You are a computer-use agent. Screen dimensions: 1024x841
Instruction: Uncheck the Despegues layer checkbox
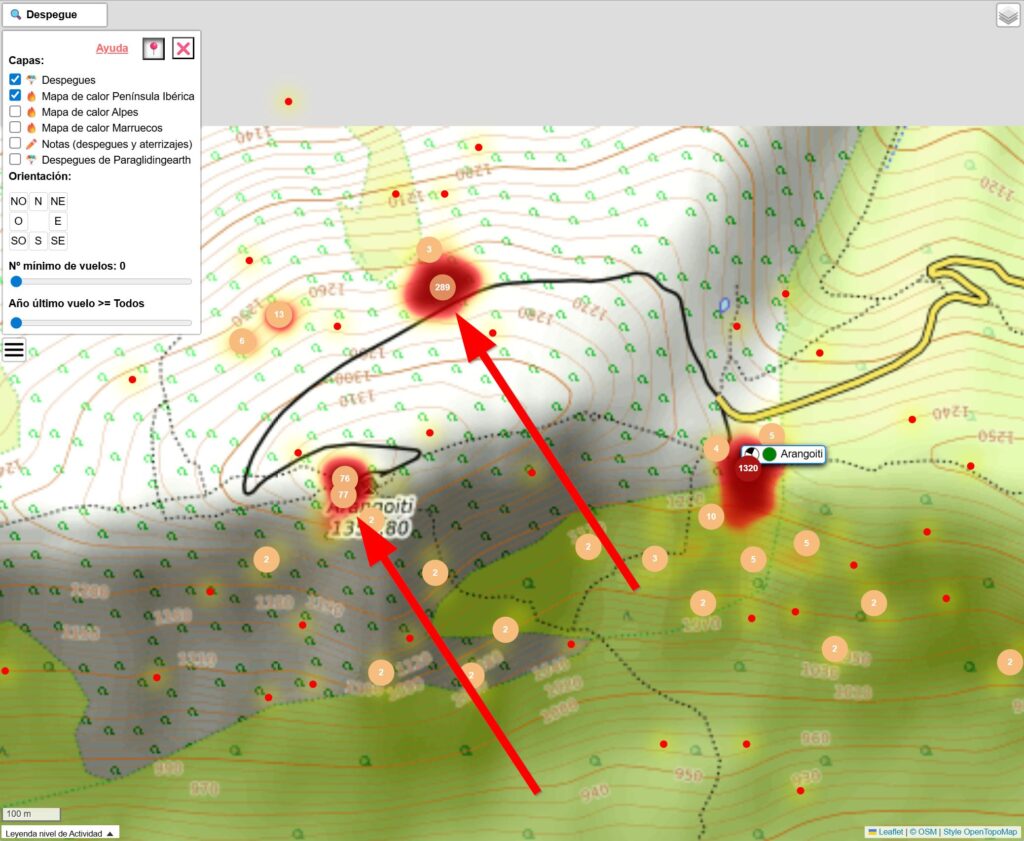(15, 79)
